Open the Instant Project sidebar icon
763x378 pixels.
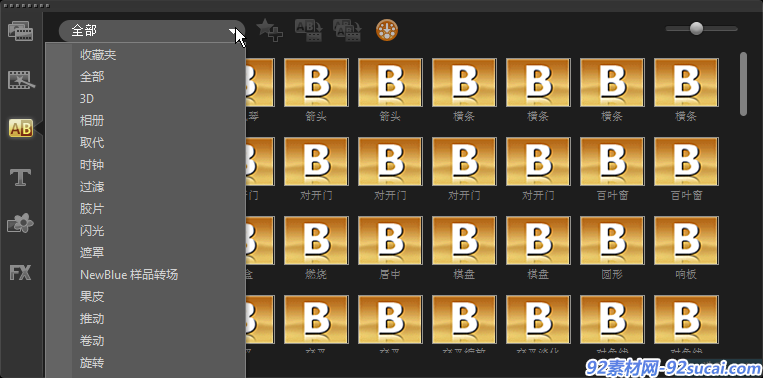point(21,80)
